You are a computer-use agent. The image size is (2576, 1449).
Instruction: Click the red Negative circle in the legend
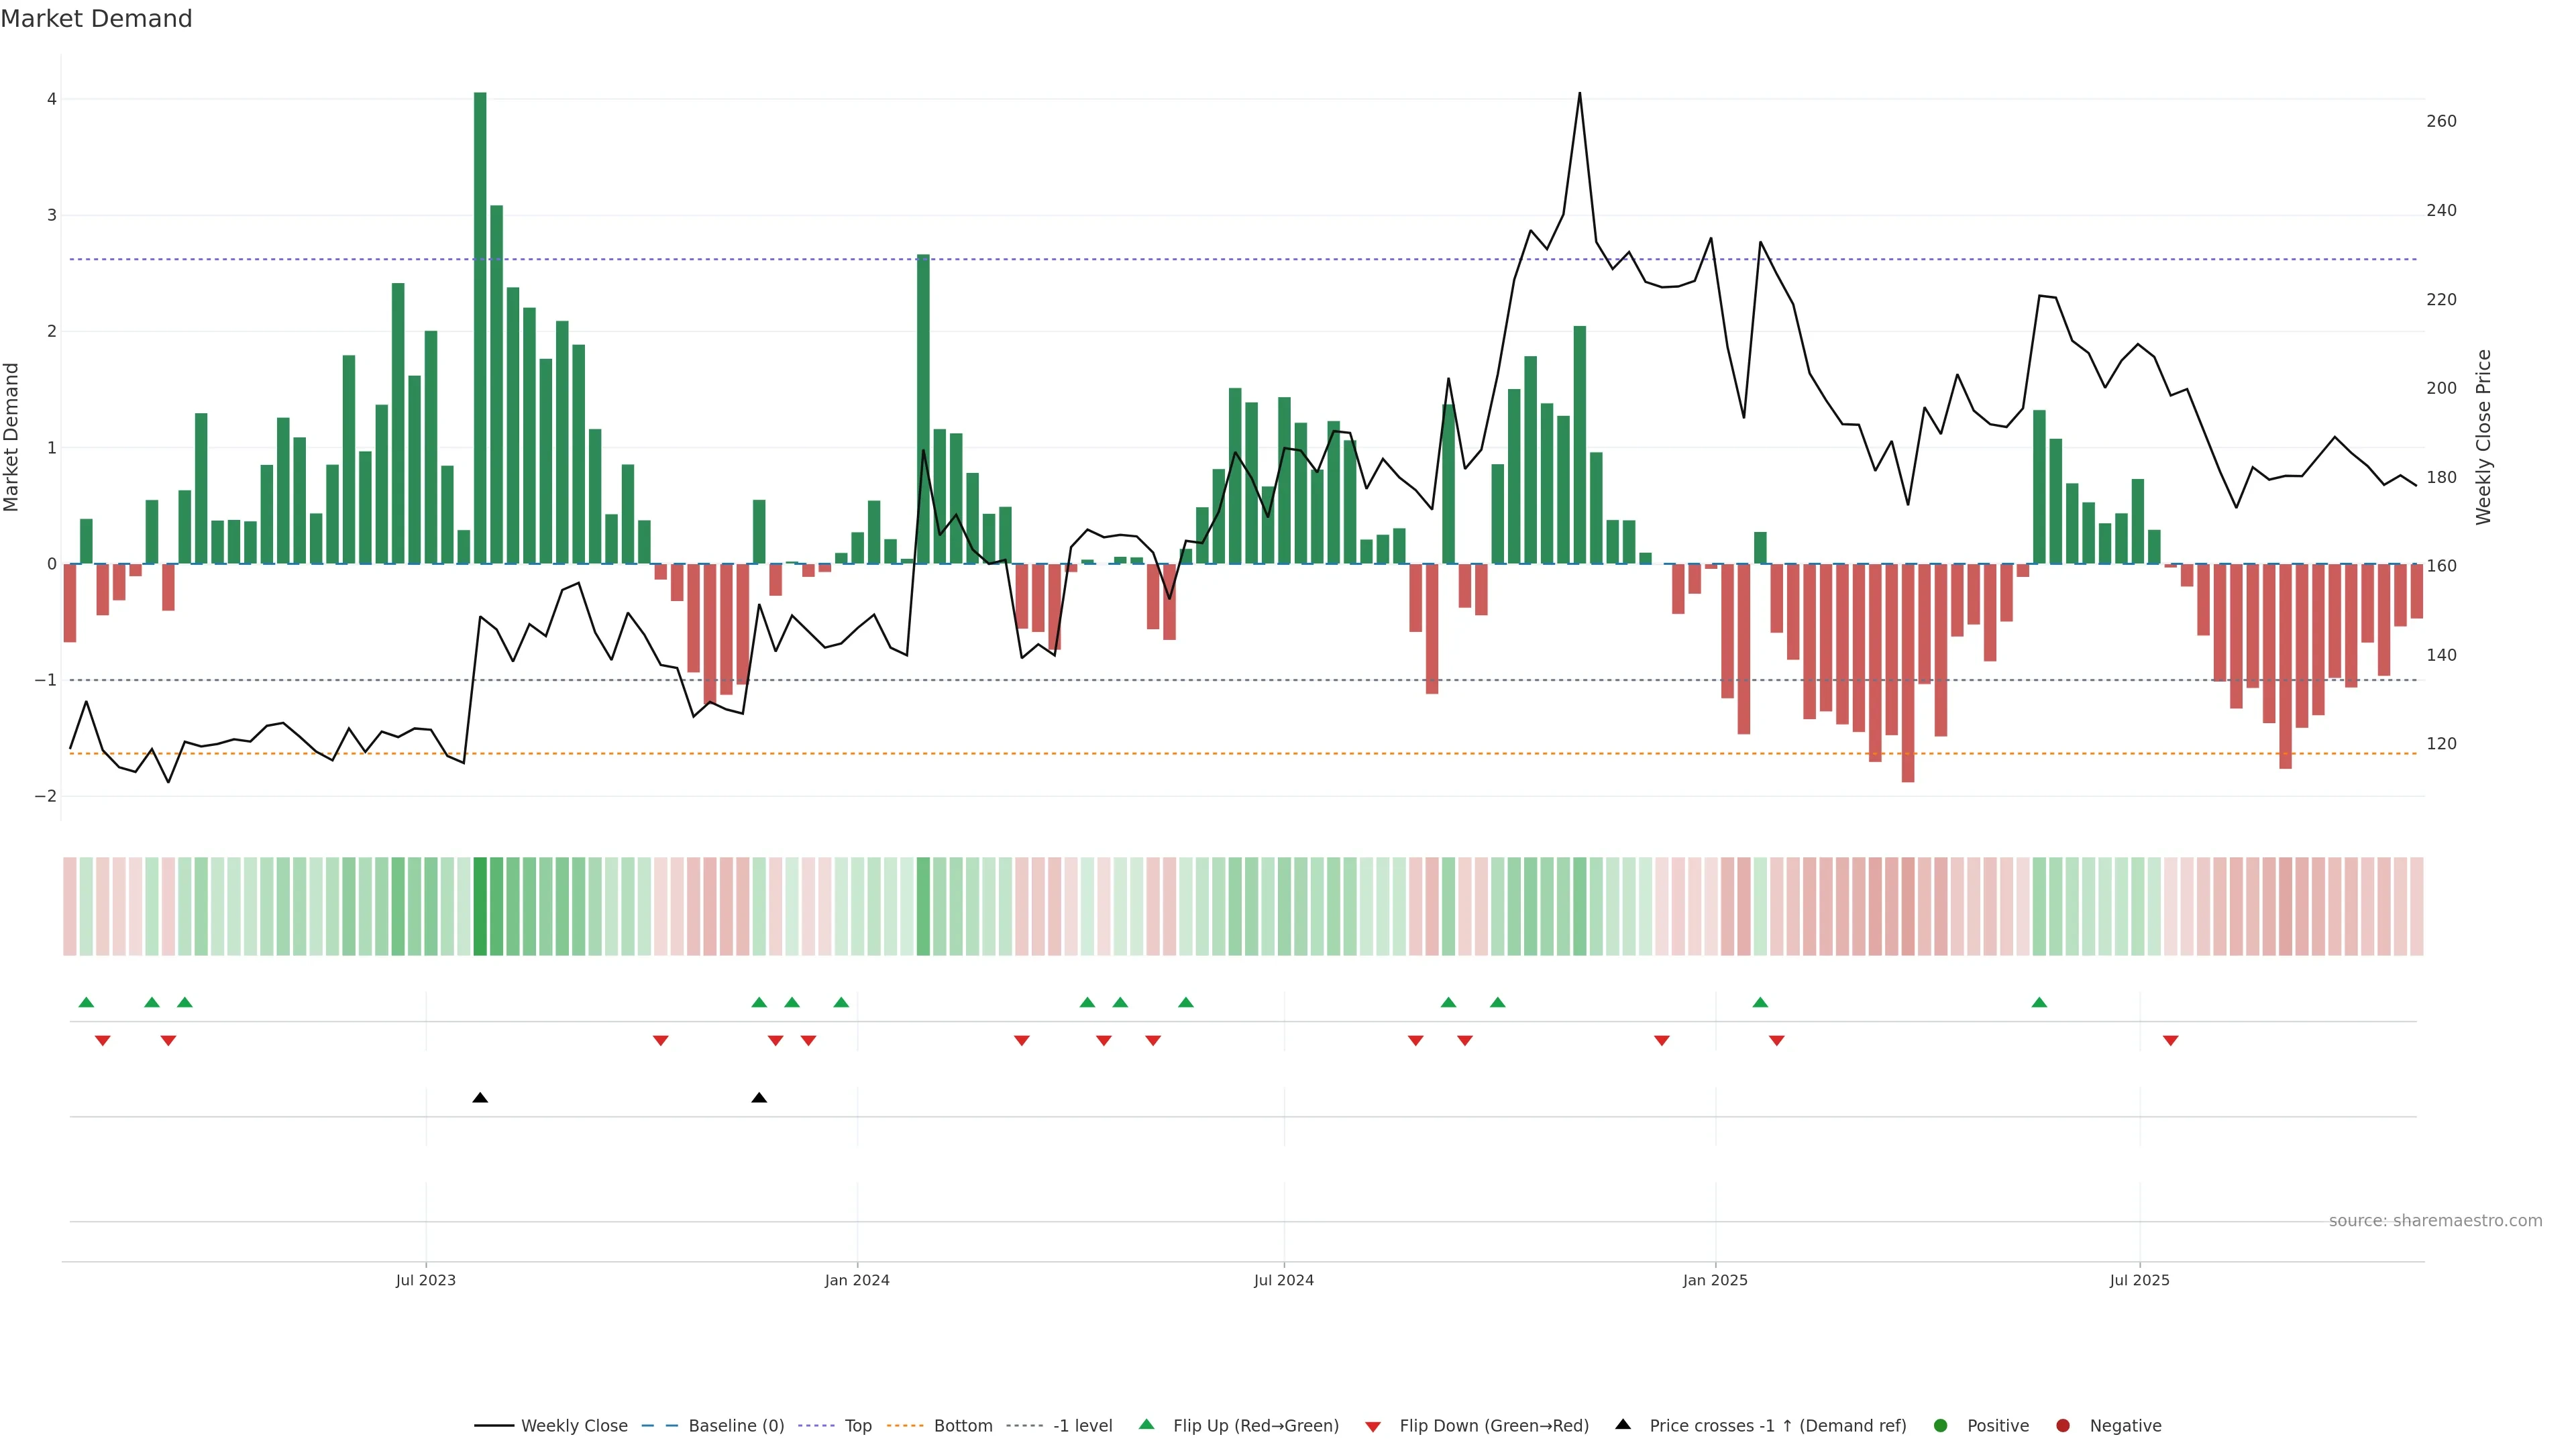2063,1425
